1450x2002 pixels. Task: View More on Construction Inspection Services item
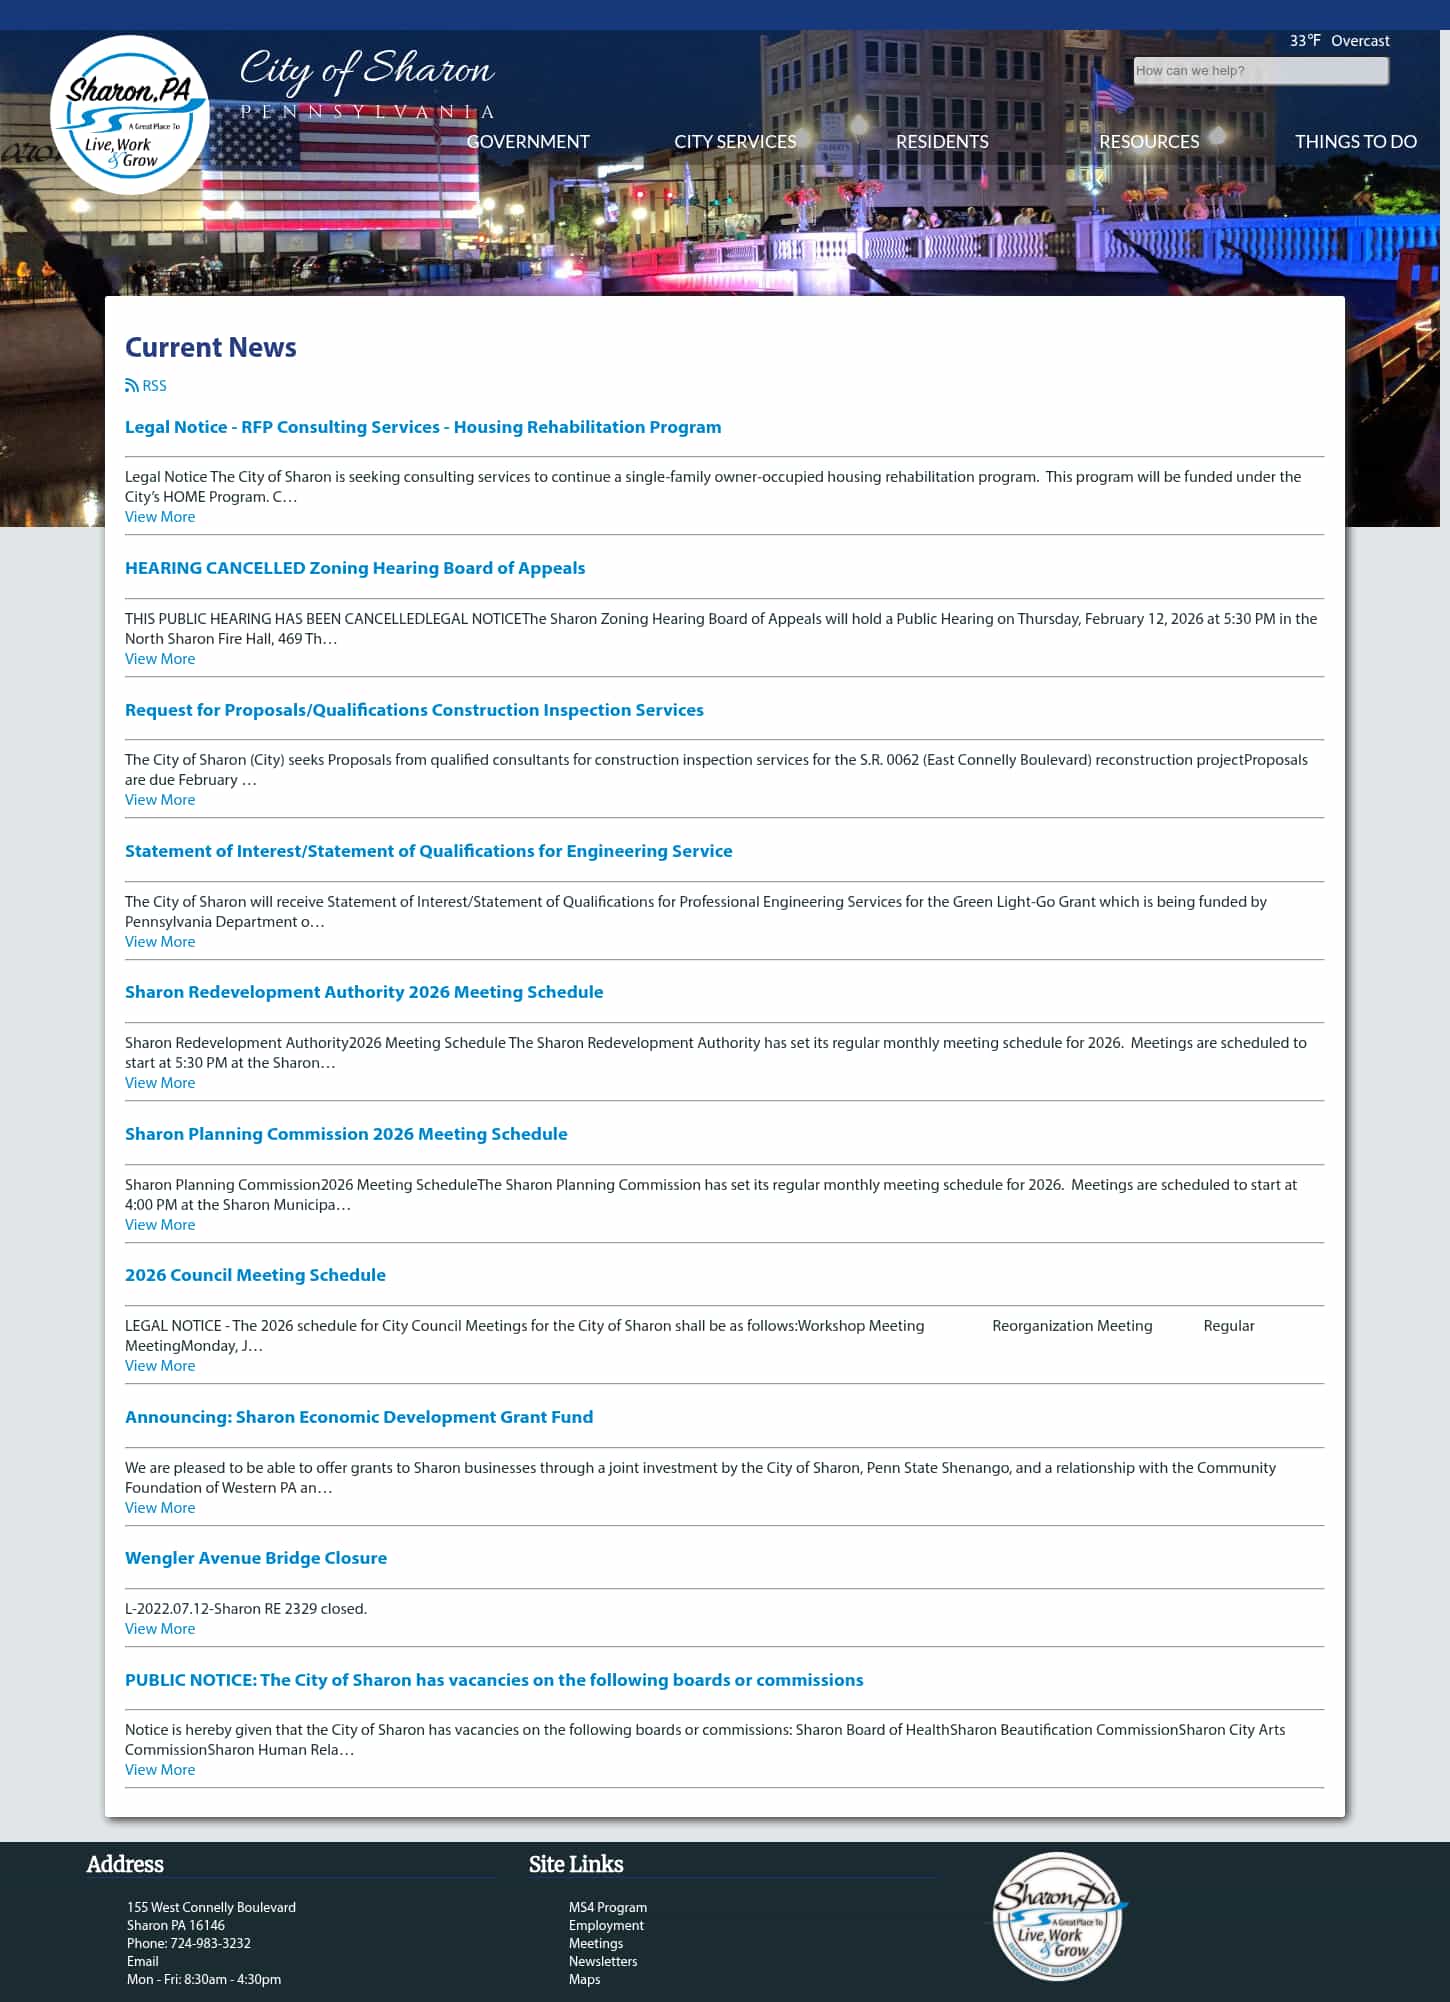click(x=160, y=800)
